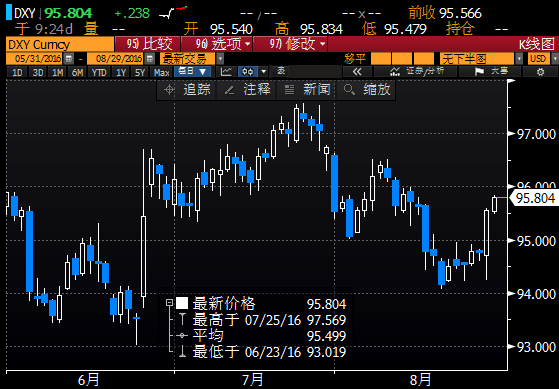Open the 每日 frequency dropdown

pos(193,72)
